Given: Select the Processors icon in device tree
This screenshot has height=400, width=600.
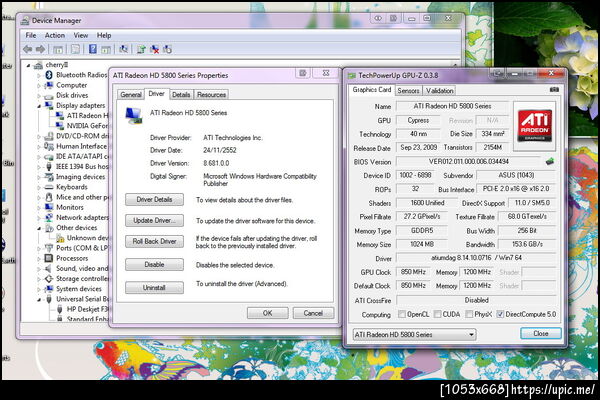Looking at the screenshot, I should pyautogui.click(x=49, y=258).
